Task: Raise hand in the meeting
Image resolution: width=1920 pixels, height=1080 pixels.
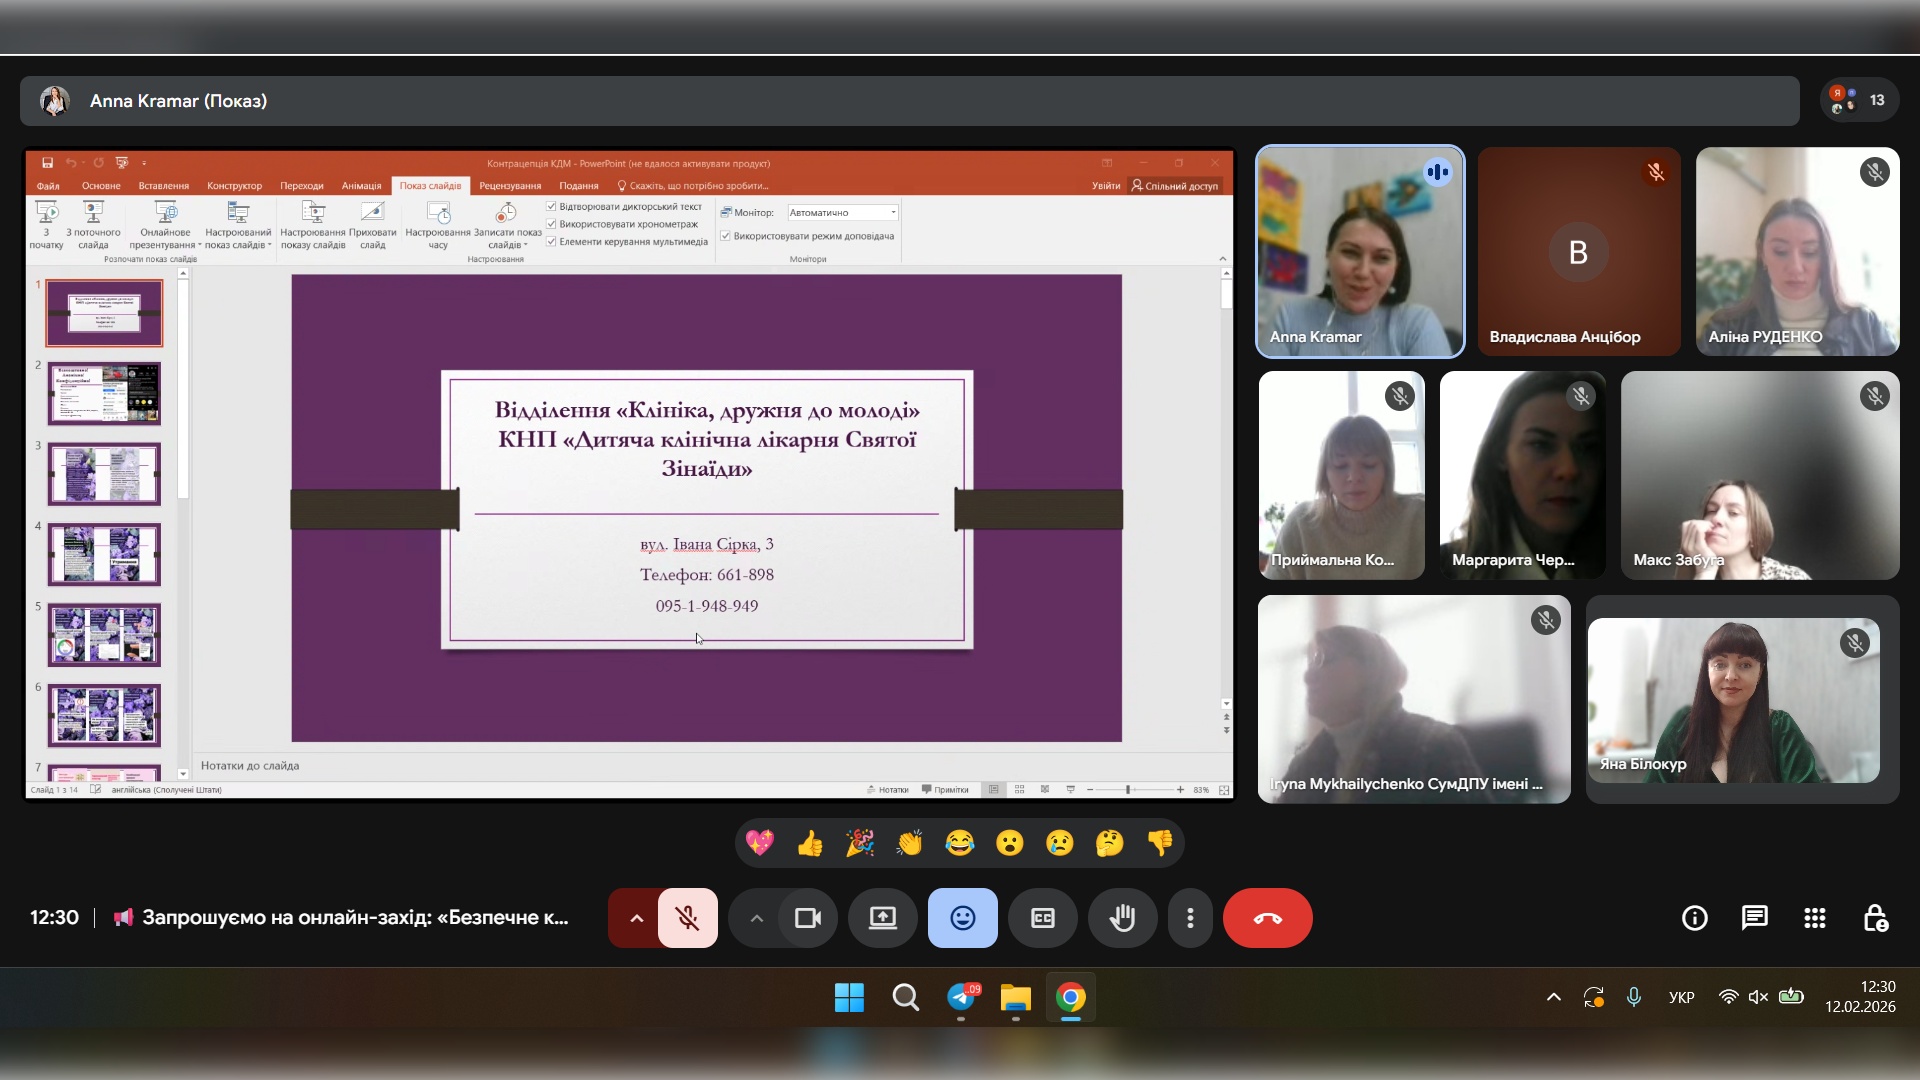Action: point(1122,918)
